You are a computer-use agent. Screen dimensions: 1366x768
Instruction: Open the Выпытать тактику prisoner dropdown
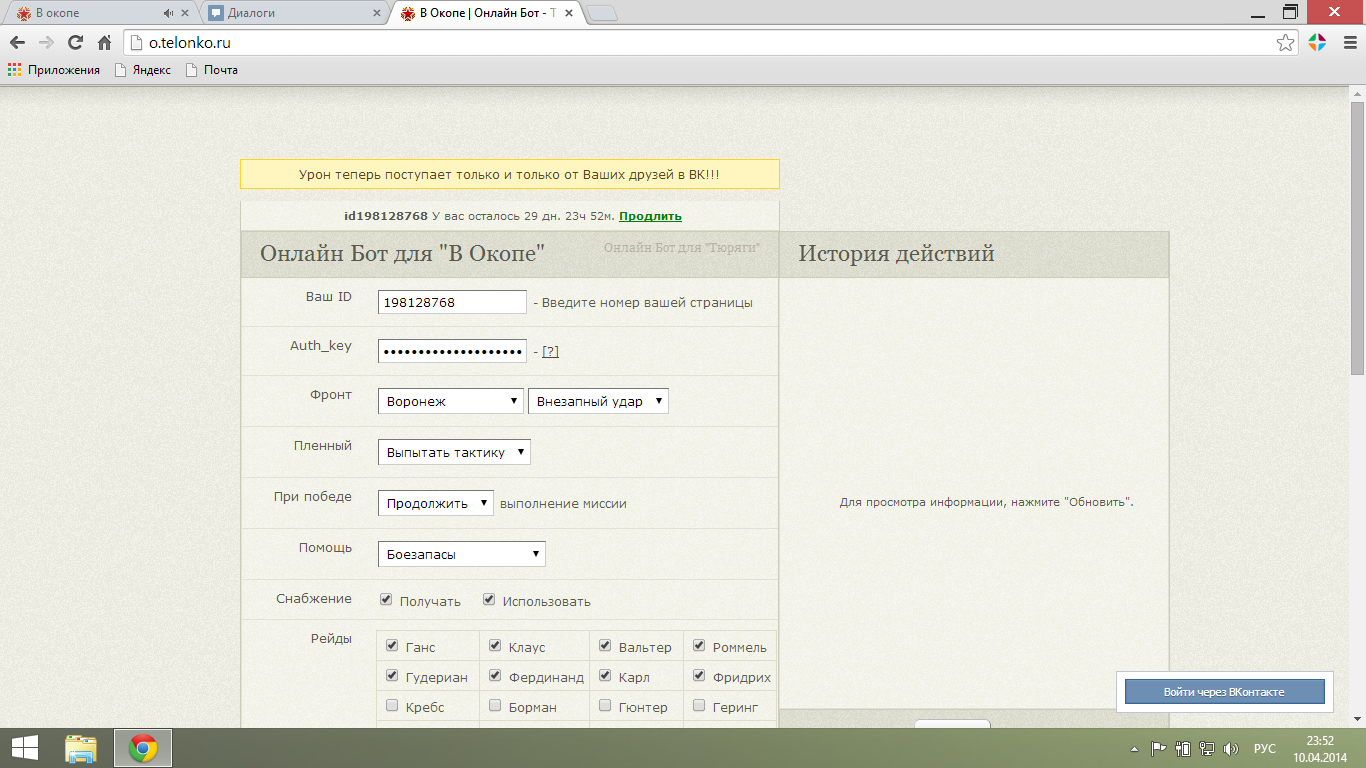pos(454,452)
